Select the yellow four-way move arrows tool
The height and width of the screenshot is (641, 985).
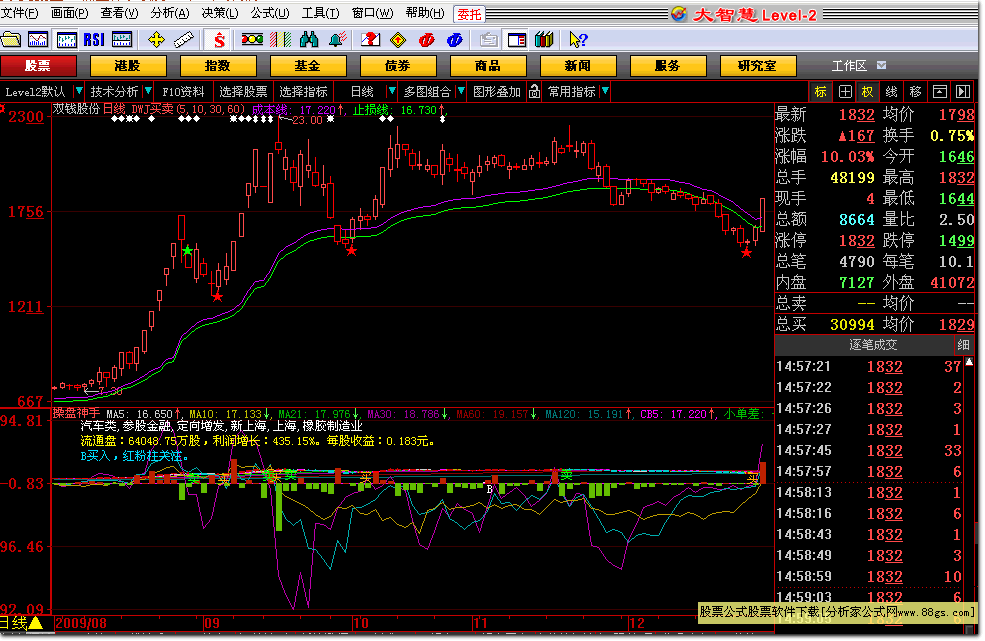click(156, 40)
